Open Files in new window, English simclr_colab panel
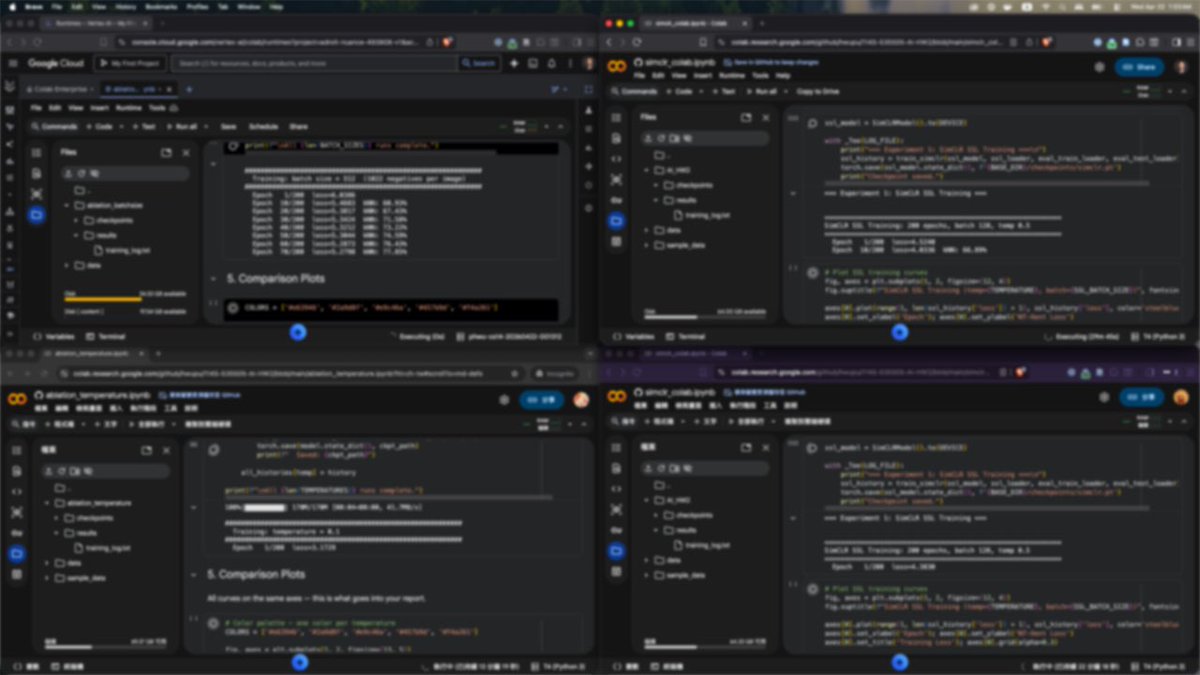1200x675 pixels. 746,117
